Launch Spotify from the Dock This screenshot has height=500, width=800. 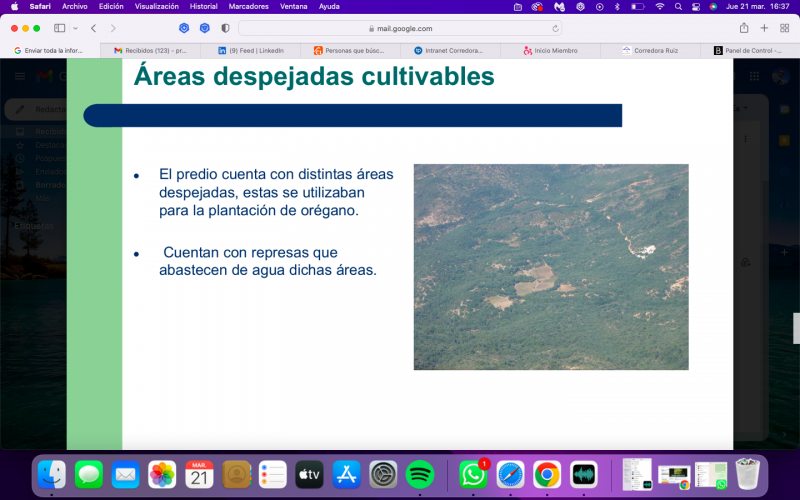click(x=419, y=474)
